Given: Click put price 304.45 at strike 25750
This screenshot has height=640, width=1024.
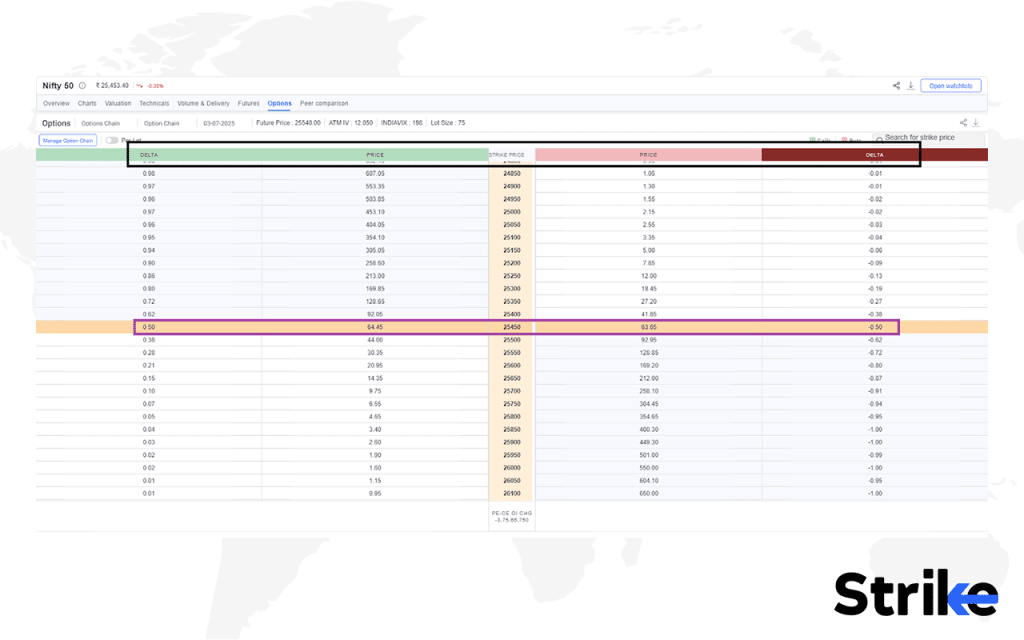Looking at the screenshot, I should pyautogui.click(x=648, y=404).
